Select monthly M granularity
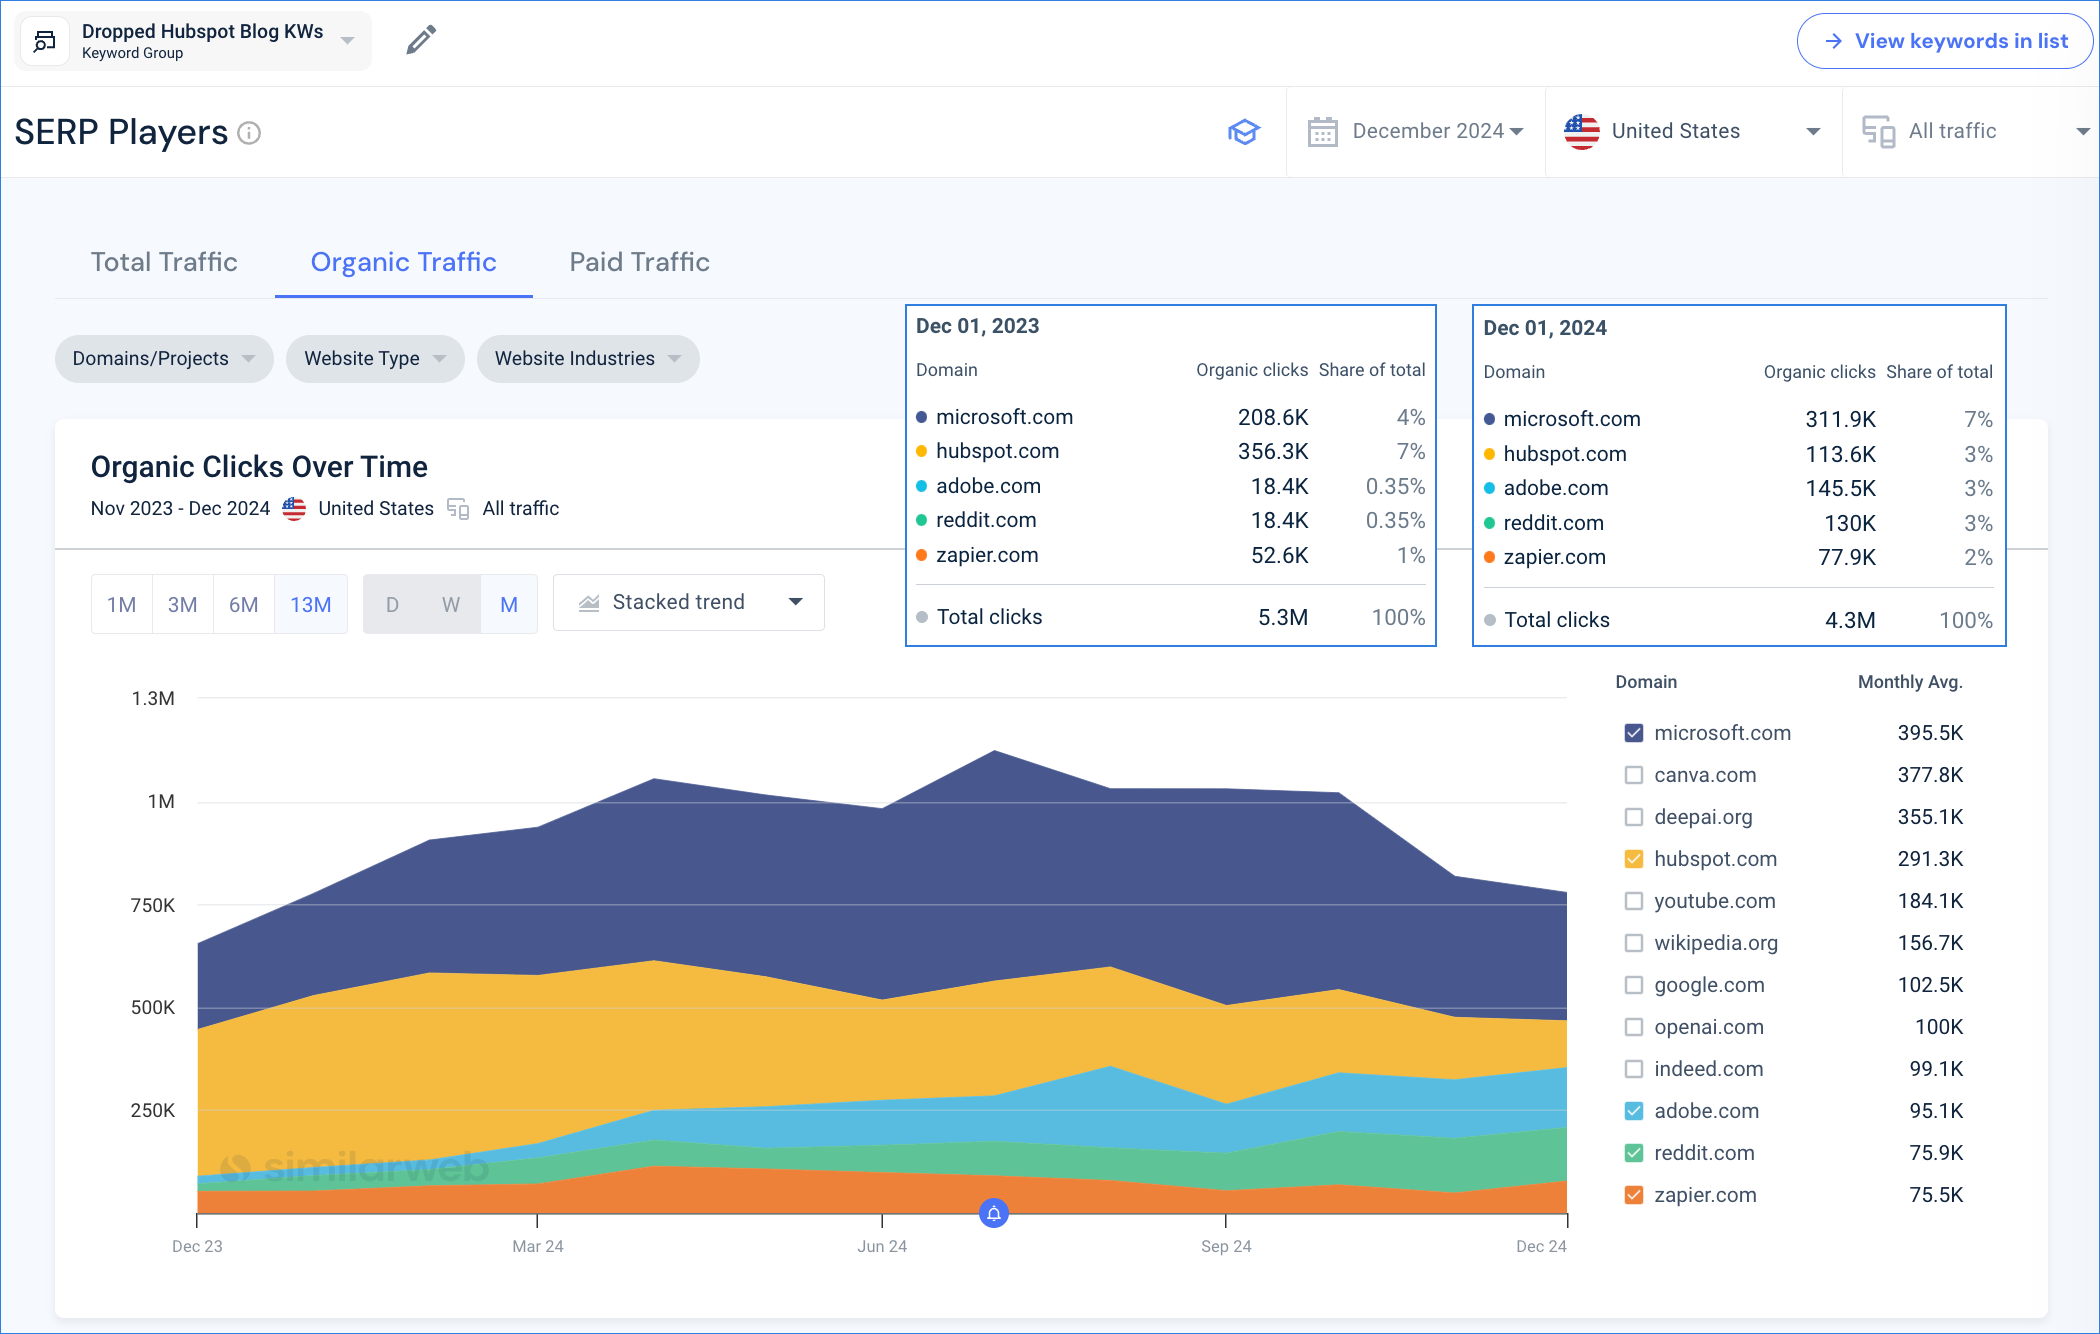 point(509,604)
